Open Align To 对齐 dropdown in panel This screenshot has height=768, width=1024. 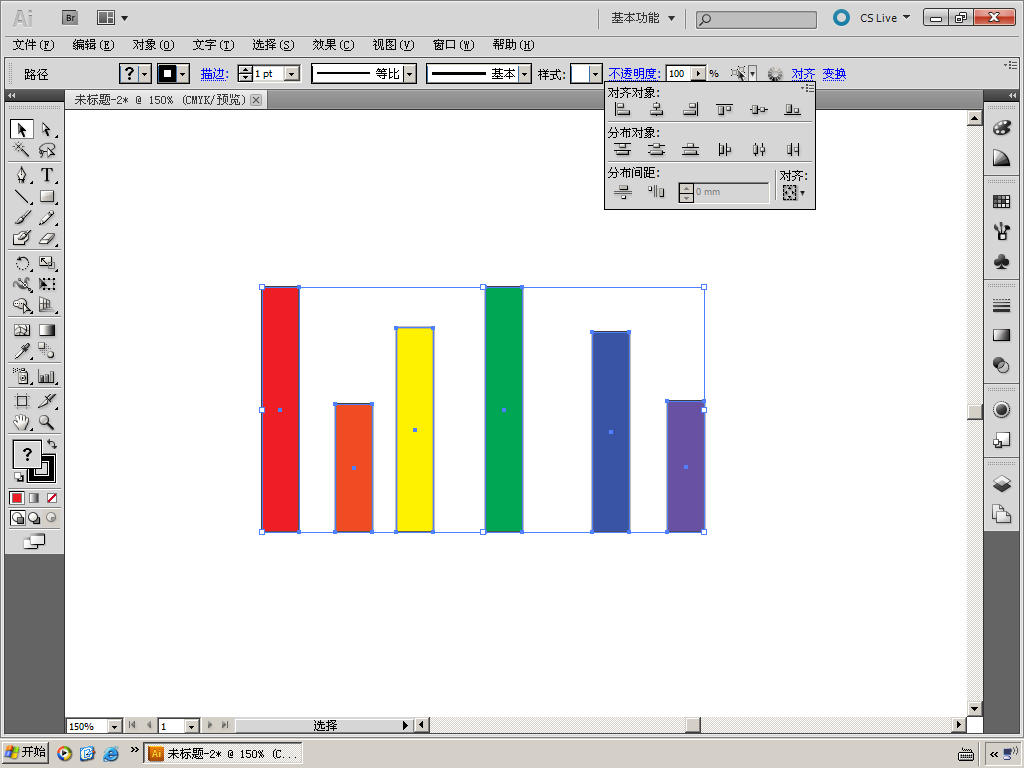click(793, 193)
